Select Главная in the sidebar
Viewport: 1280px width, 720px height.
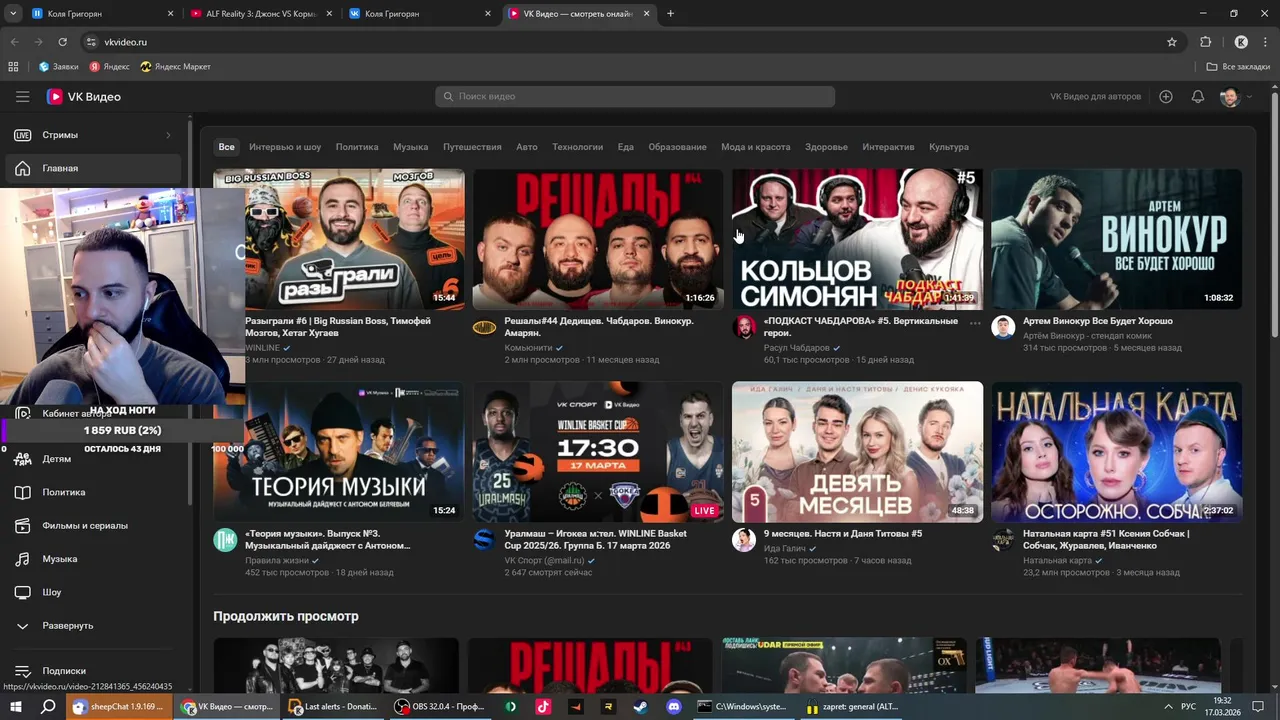pos(93,168)
